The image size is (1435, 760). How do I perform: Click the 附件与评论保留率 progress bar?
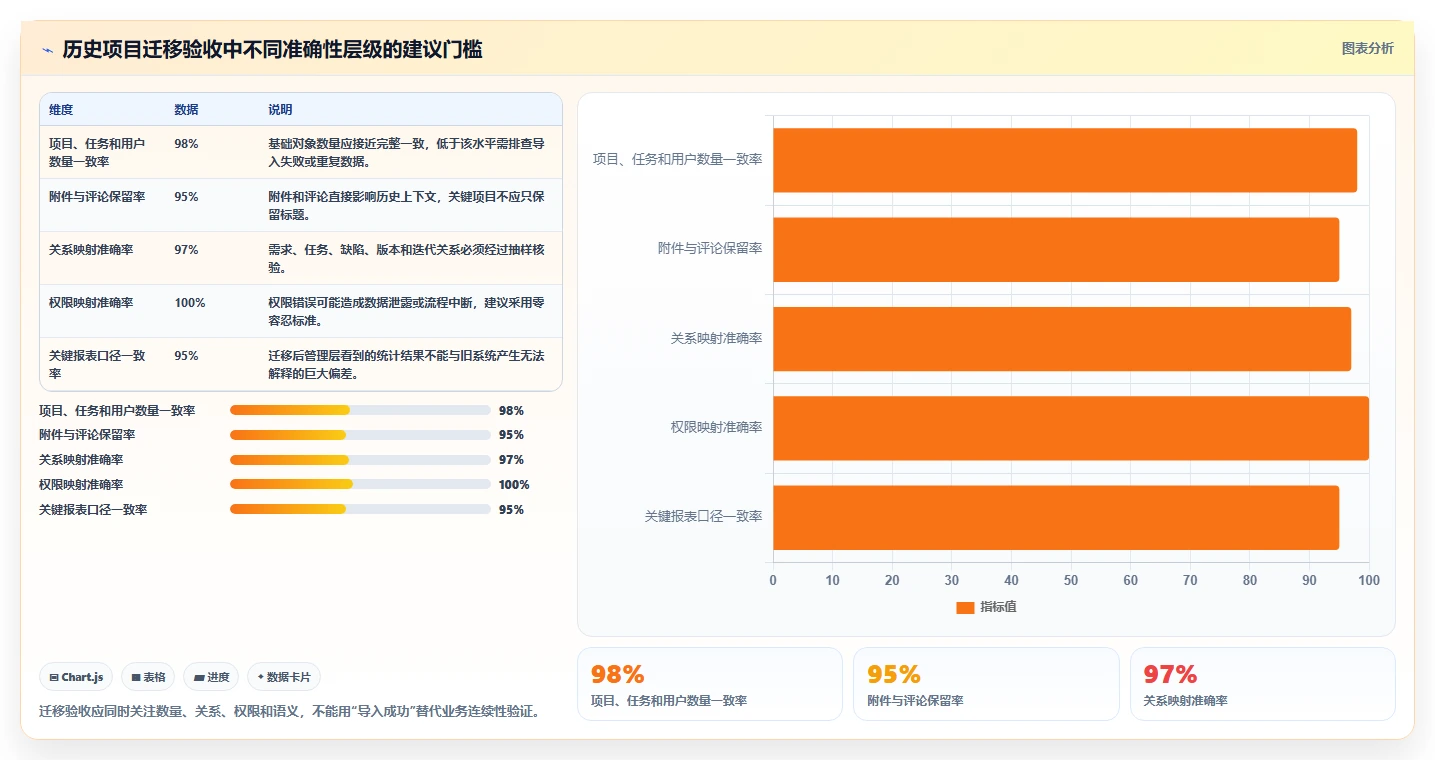(360, 435)
